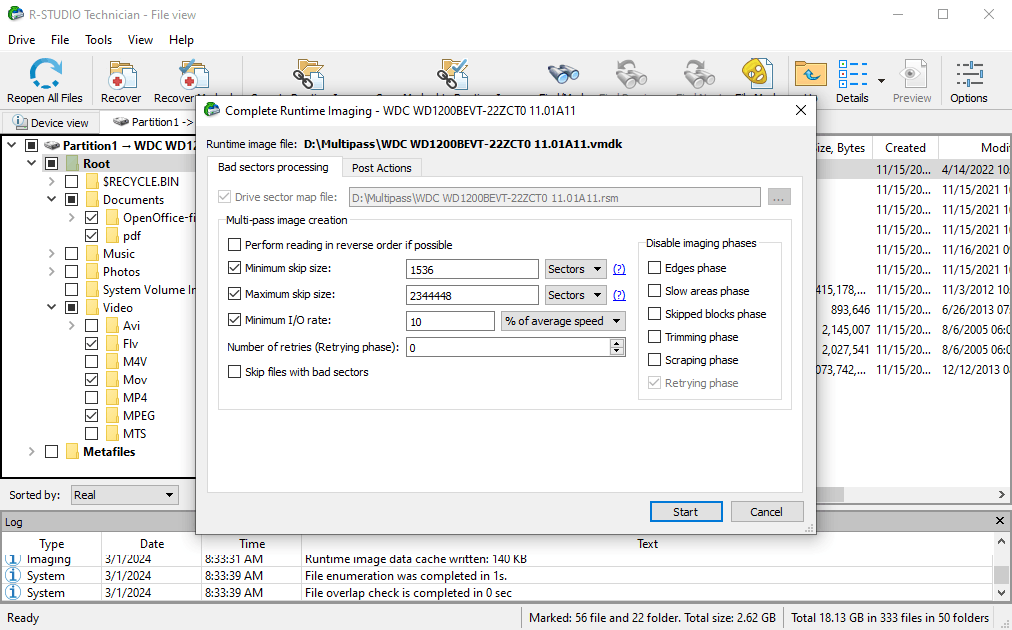This screenshot has height=630, width=1012.
Task: Mark the MP4 folder checkbox
Action: pos(92,398)
